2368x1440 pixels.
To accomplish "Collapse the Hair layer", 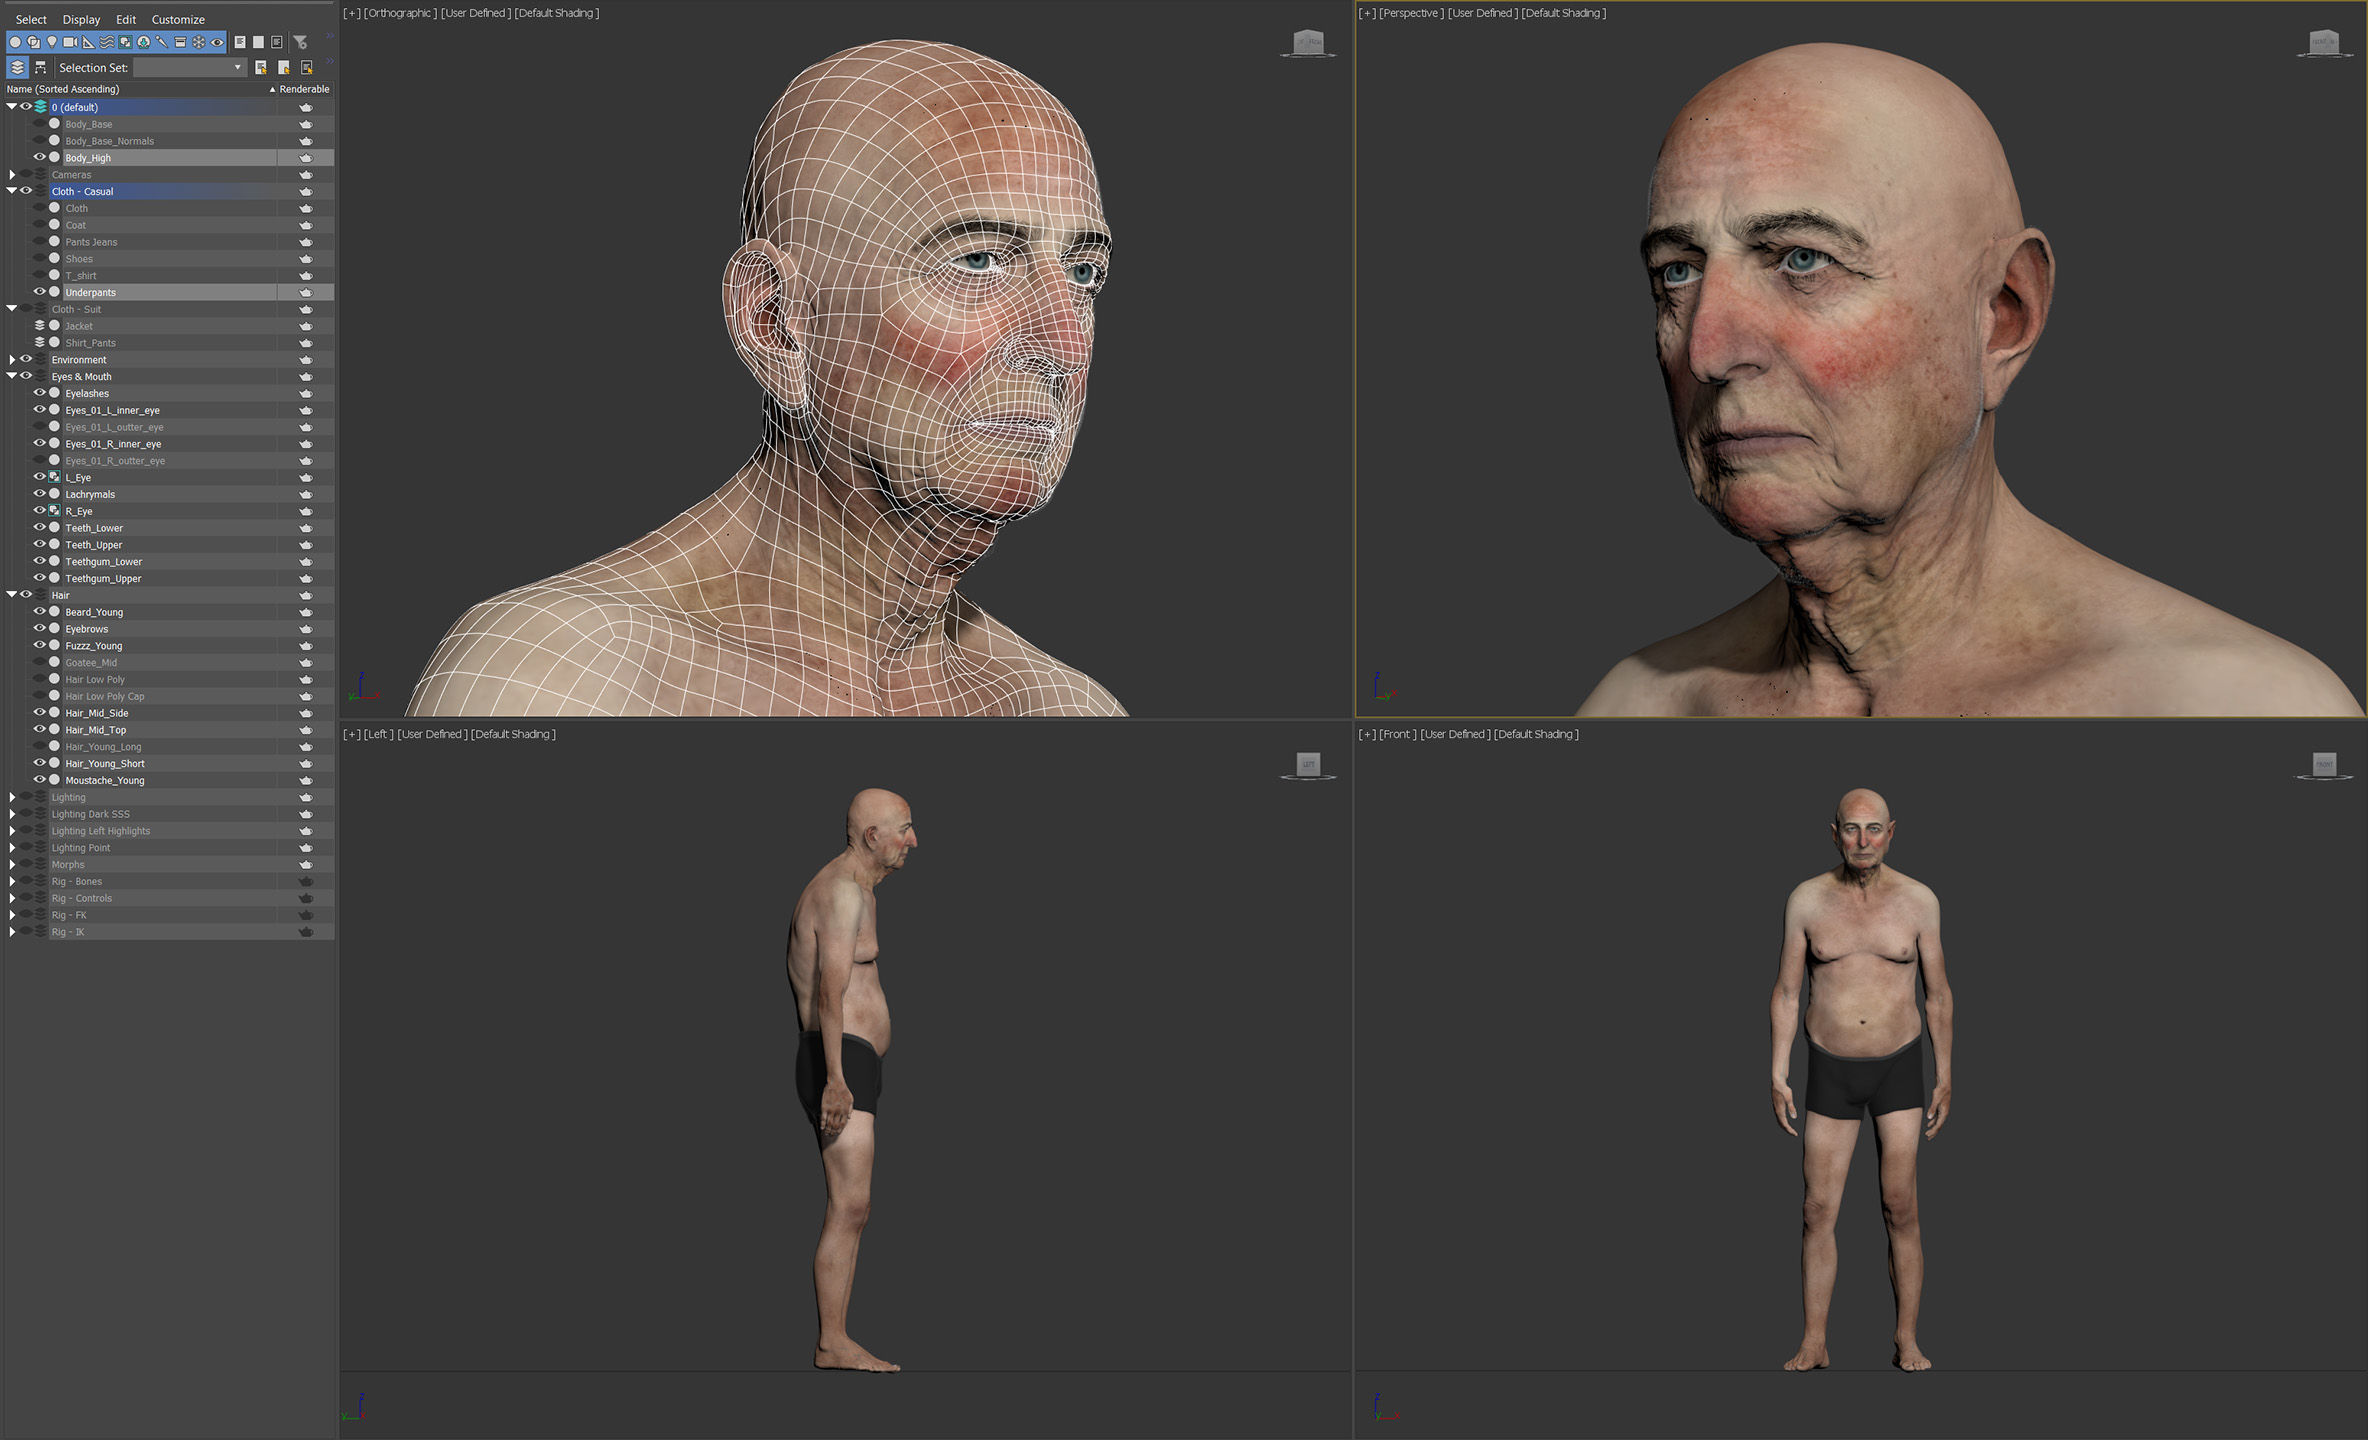I will [12, 594].
